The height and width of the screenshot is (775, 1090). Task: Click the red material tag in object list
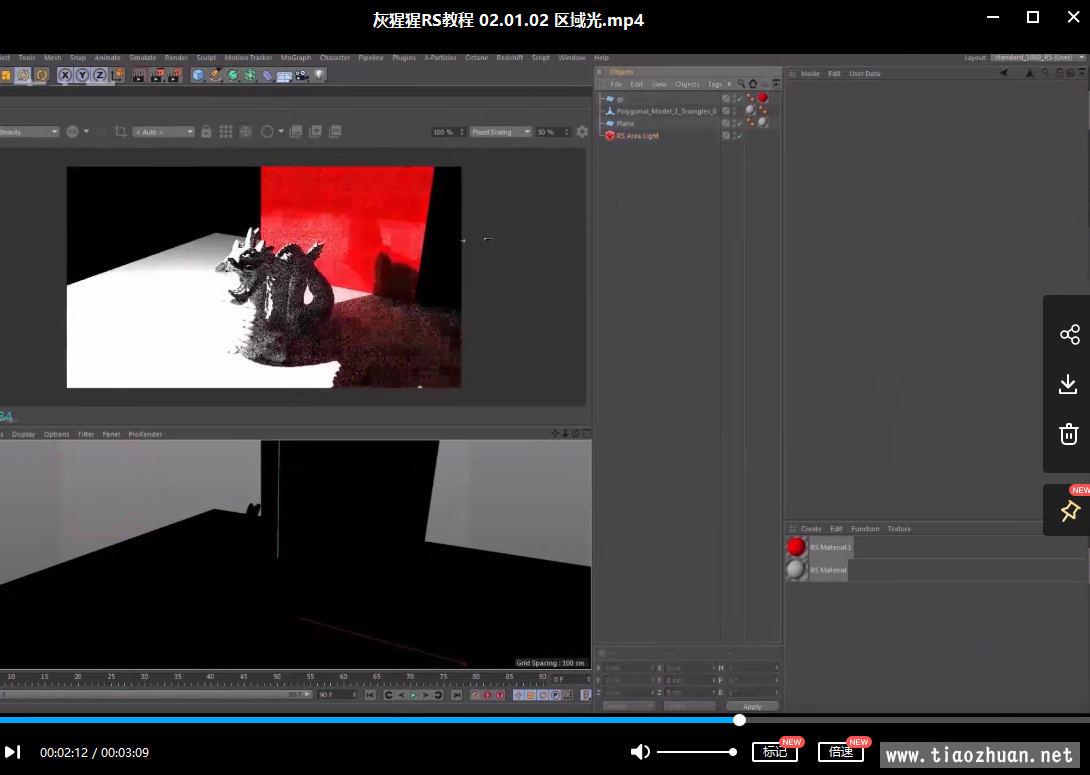(763, 98)
